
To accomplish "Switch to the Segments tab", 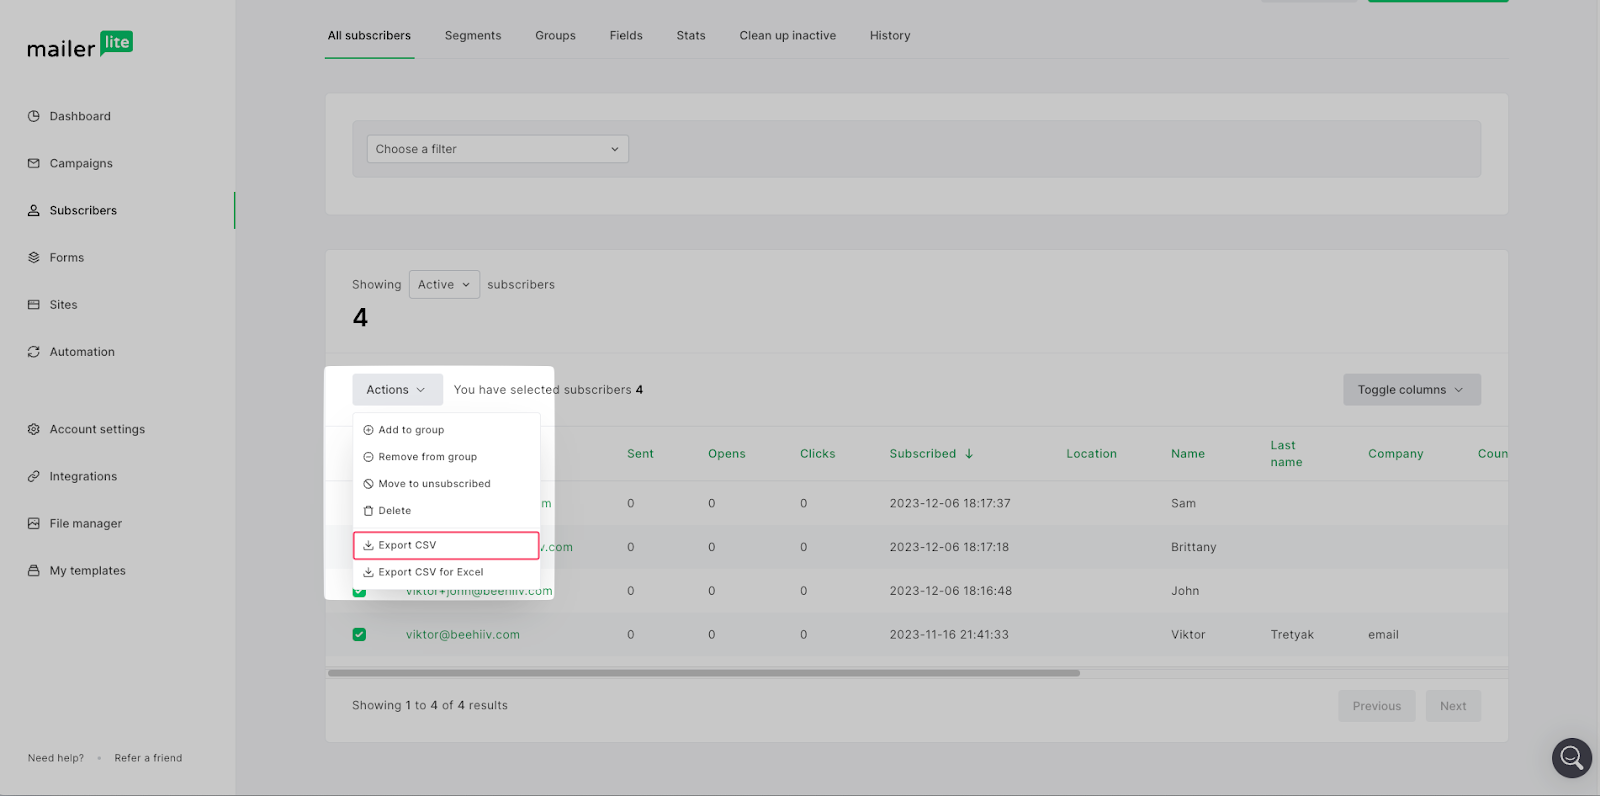I will [473, 36].
